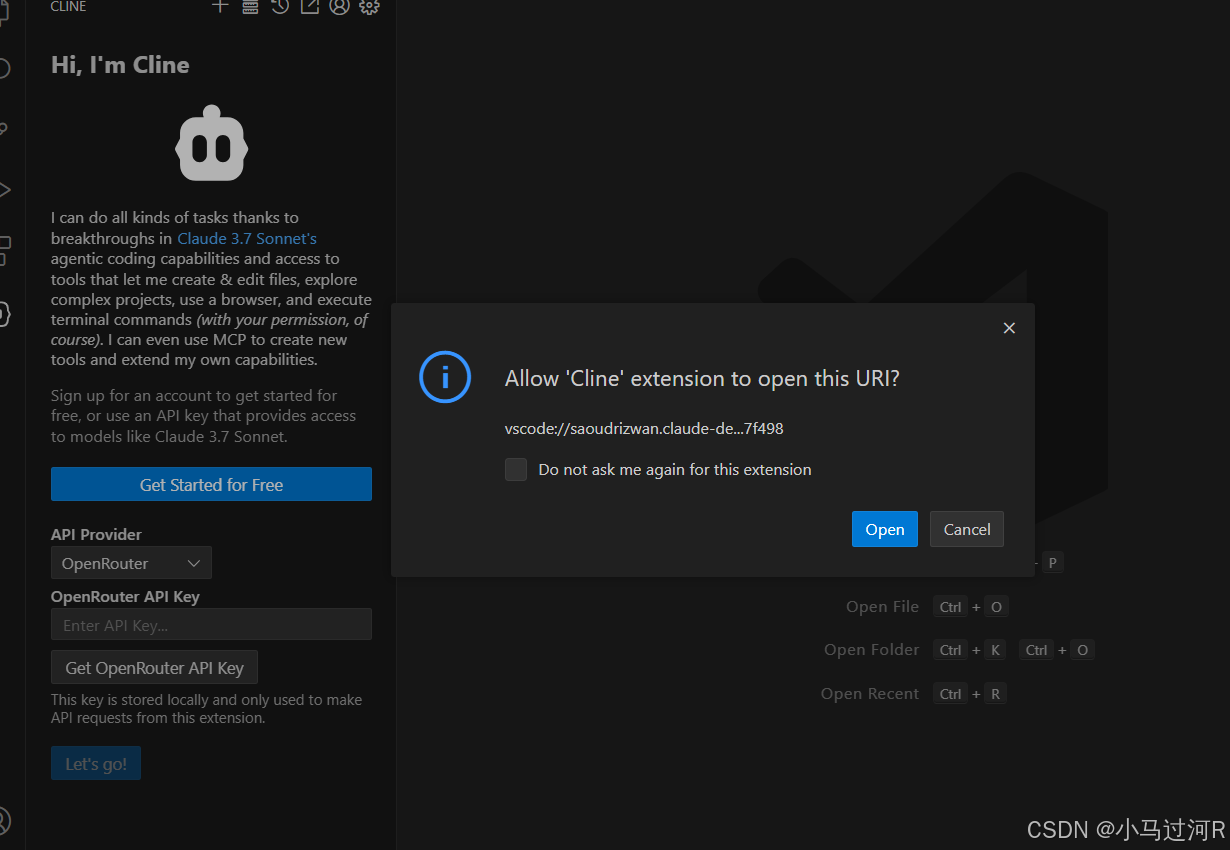Click the R key beside Open Recent
Viewport: 1230px width, 850px height.
995,694
